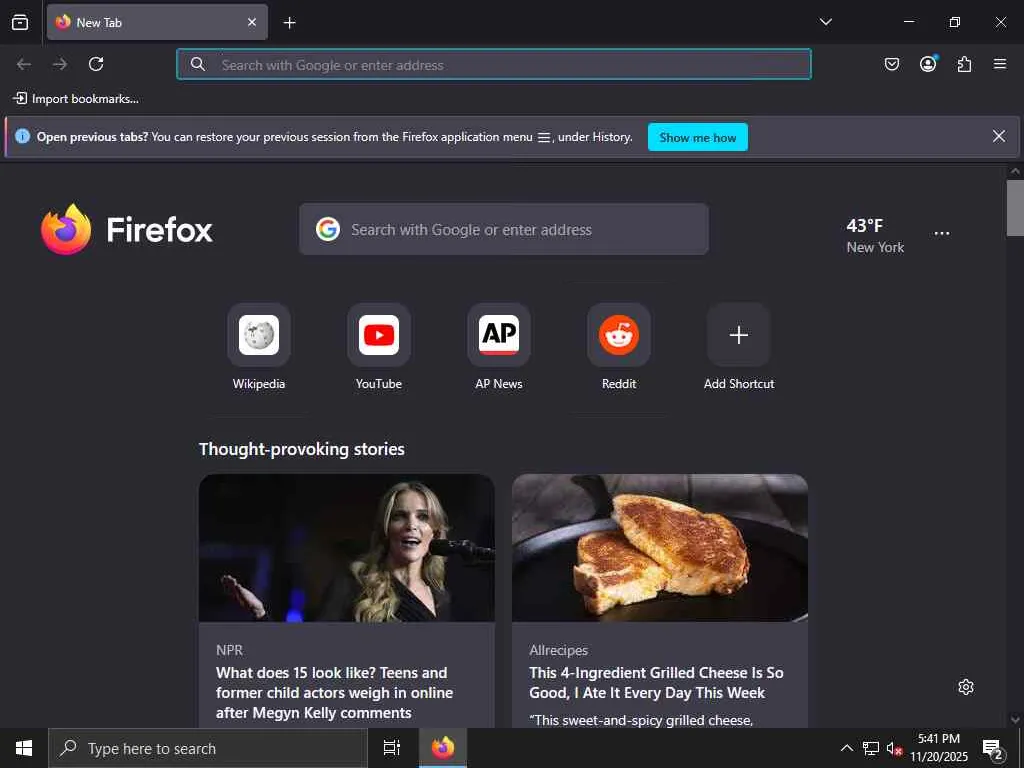Screen dimensions: 1024x768
Task: Open the Windows notification center
Action: pyautogui.click(x=993, y=748)
